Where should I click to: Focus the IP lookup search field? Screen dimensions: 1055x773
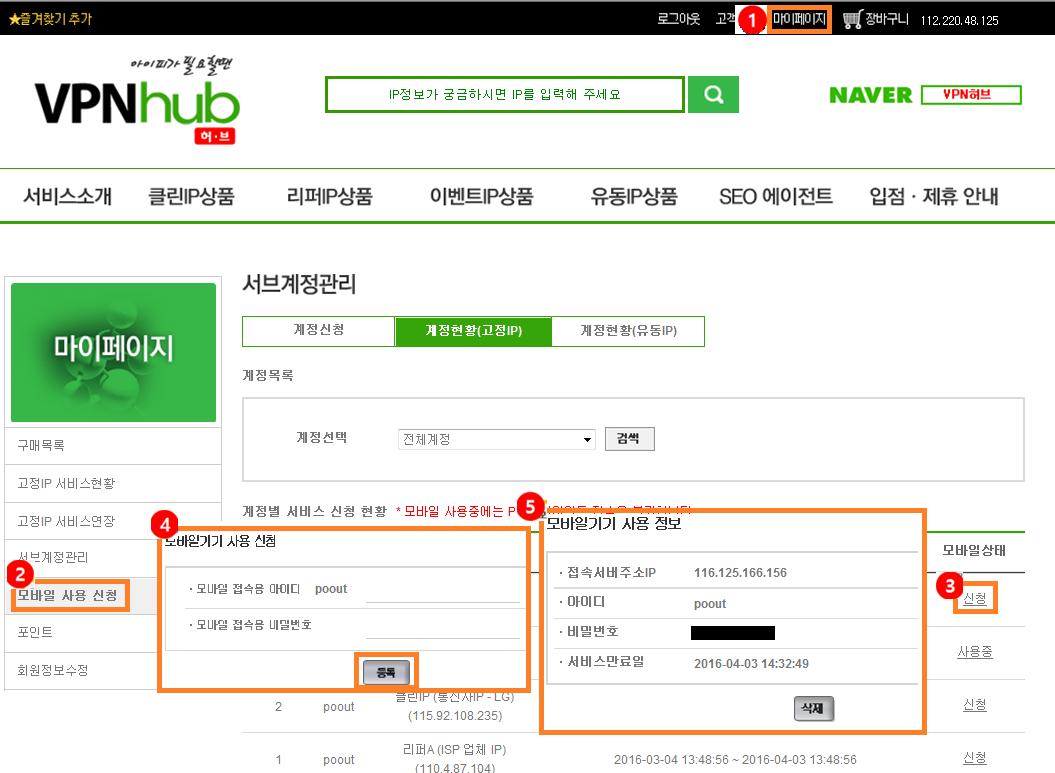[505, 95]
